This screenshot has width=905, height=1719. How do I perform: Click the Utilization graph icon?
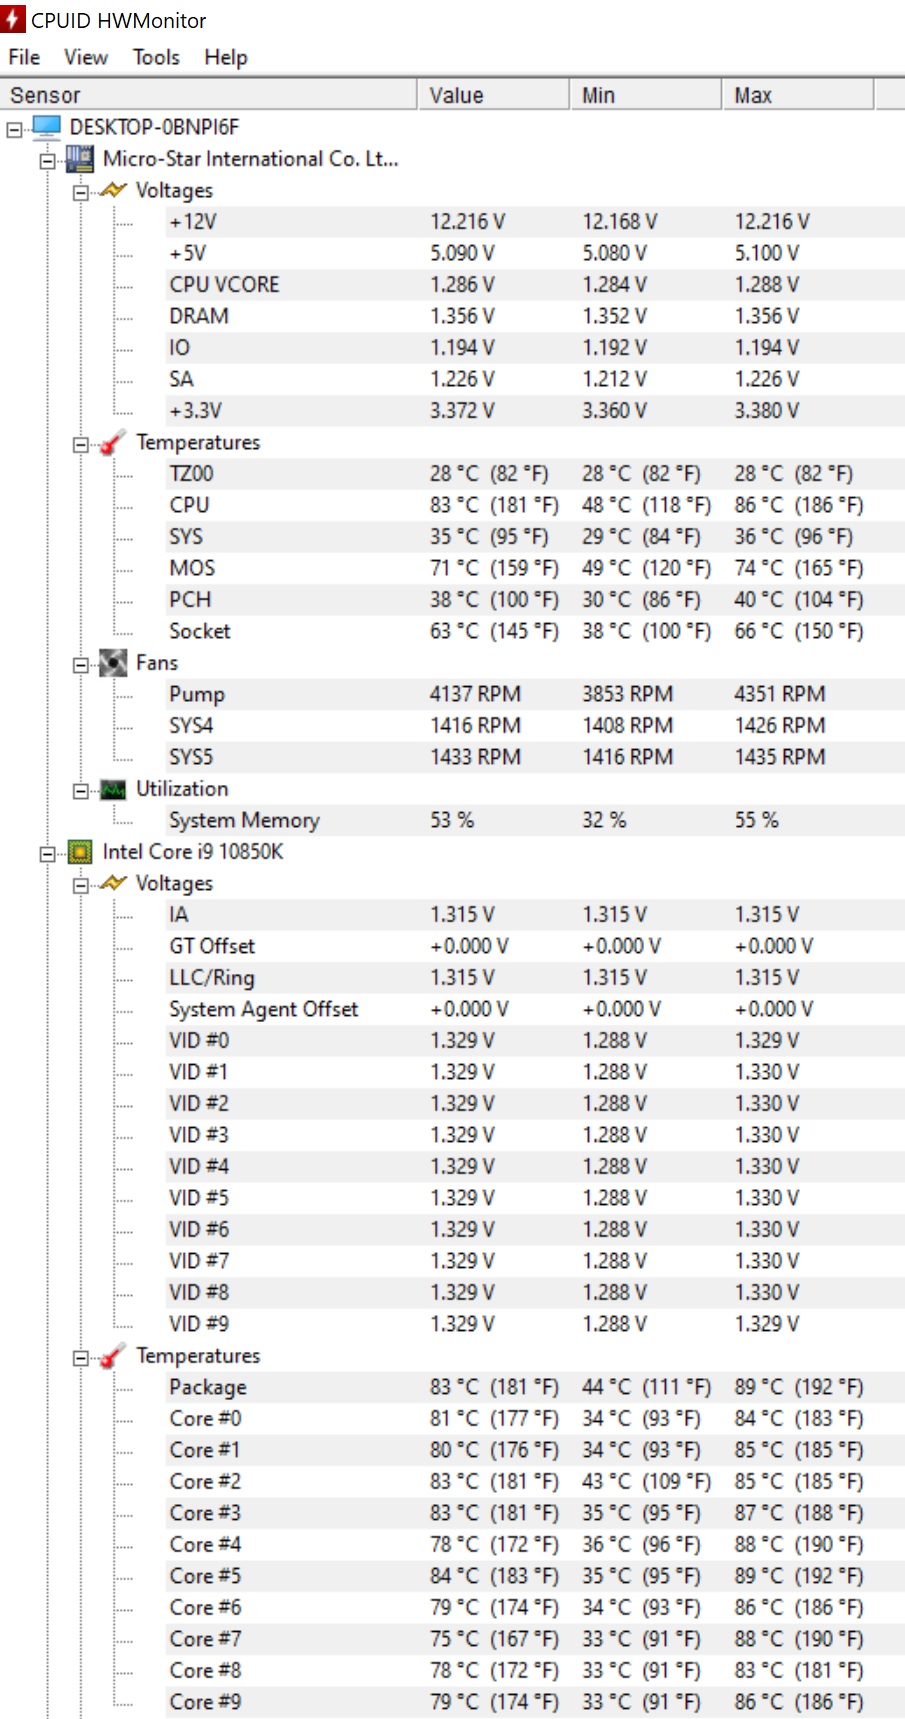click(113, 789)
